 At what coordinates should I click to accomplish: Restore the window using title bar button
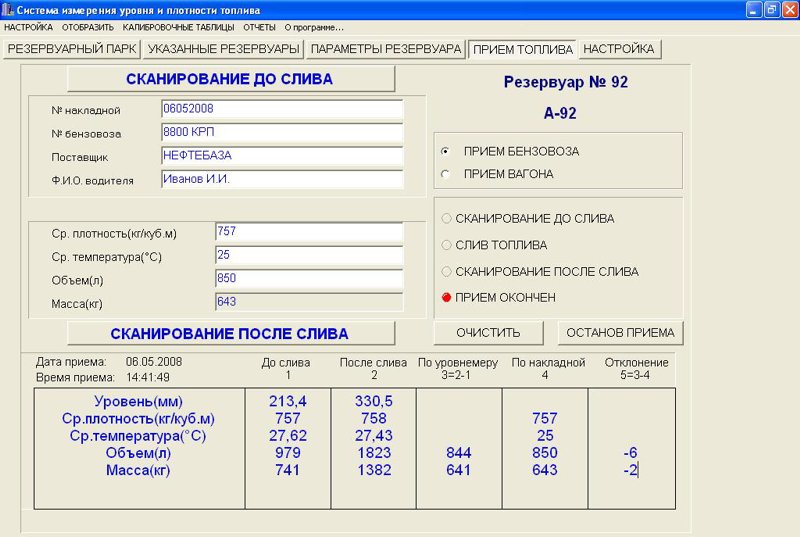[x=772, y=10]
